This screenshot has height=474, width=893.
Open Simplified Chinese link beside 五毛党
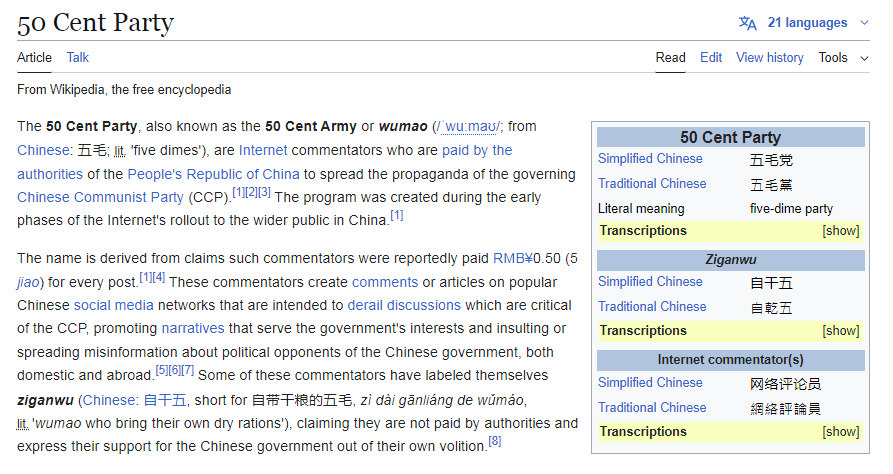tap(650, 159)
